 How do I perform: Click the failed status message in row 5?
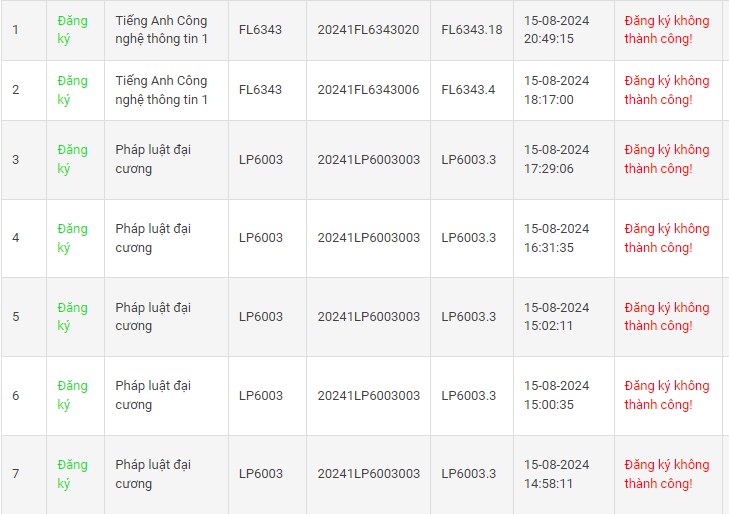666,316
